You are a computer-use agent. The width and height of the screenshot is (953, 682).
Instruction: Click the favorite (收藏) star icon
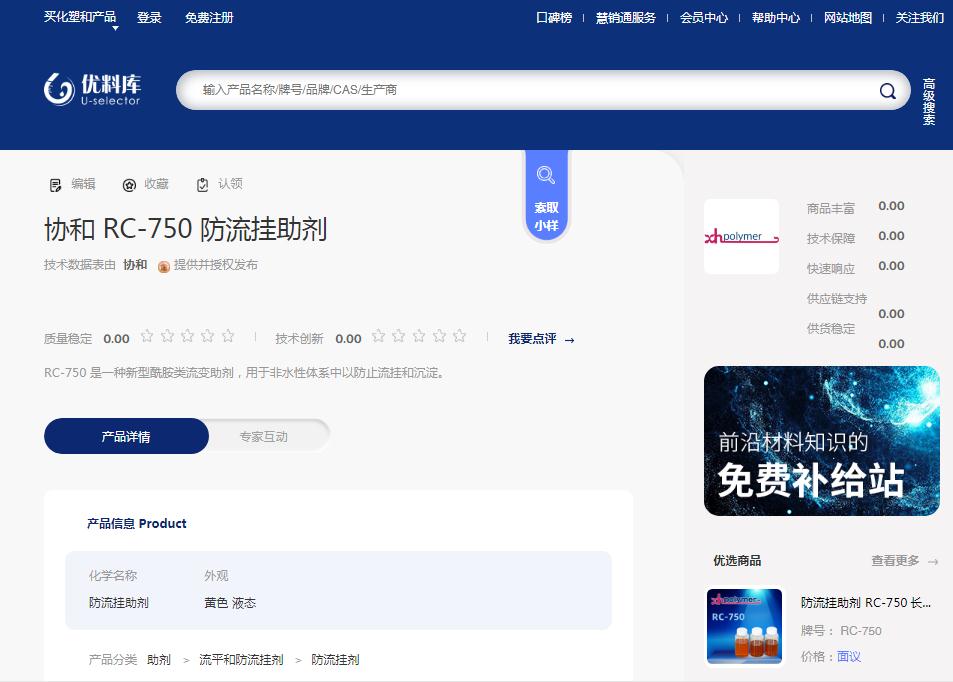coord(129,185)
